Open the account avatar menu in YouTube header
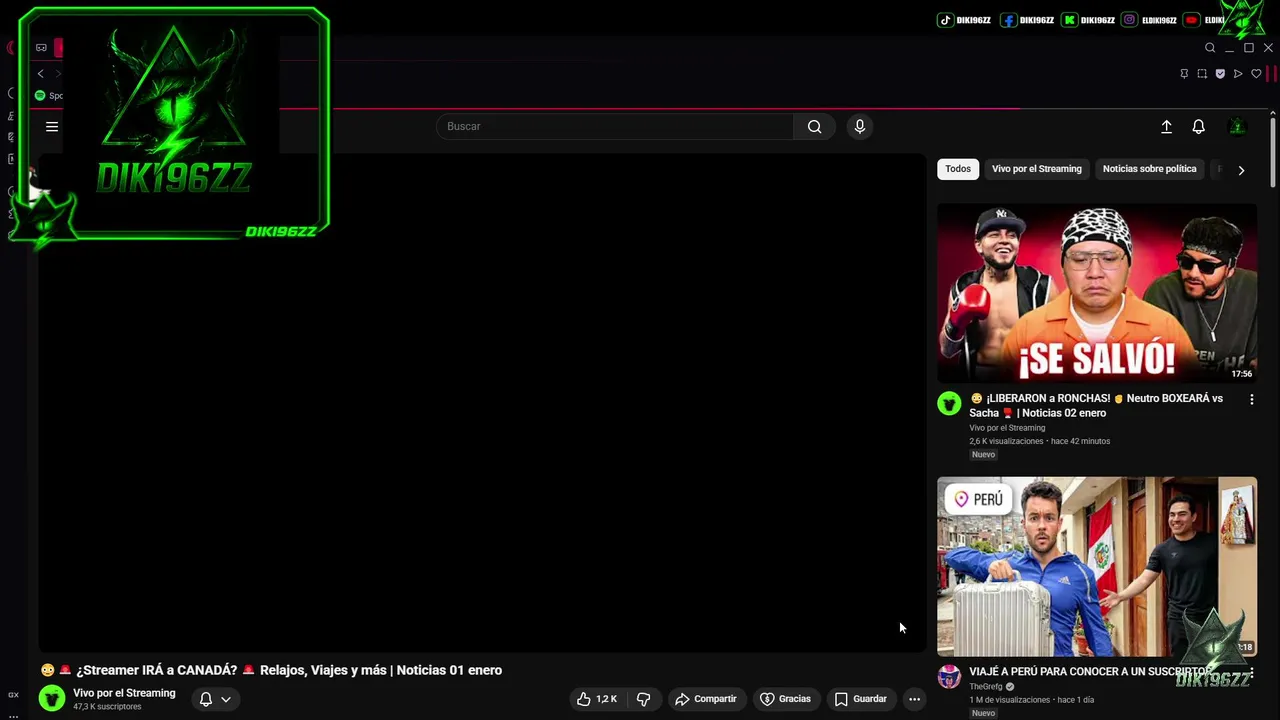The width and height of the screenshot is (1280, 720). pyautogui.click(x=1237, y=127)
